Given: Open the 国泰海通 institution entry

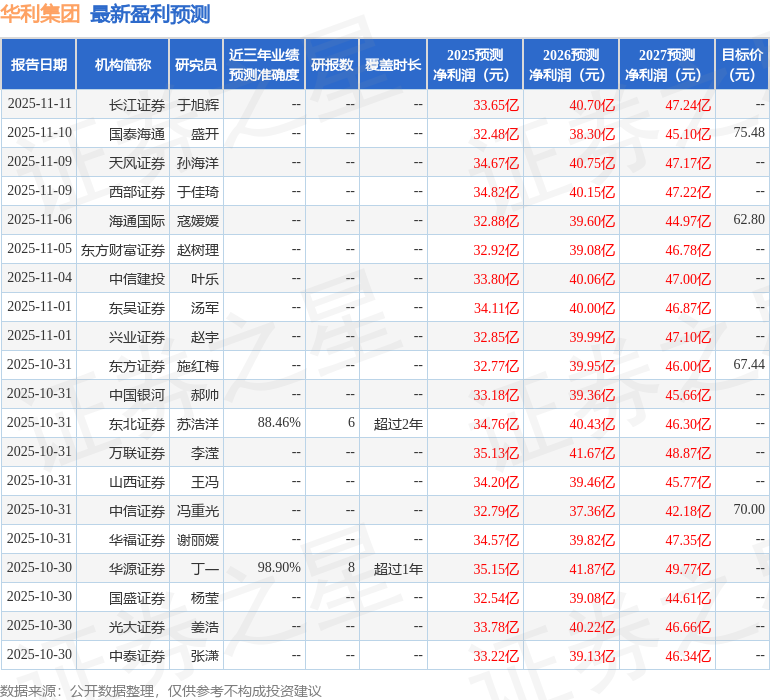Looking at the screenshot, I should click(137, 133).
